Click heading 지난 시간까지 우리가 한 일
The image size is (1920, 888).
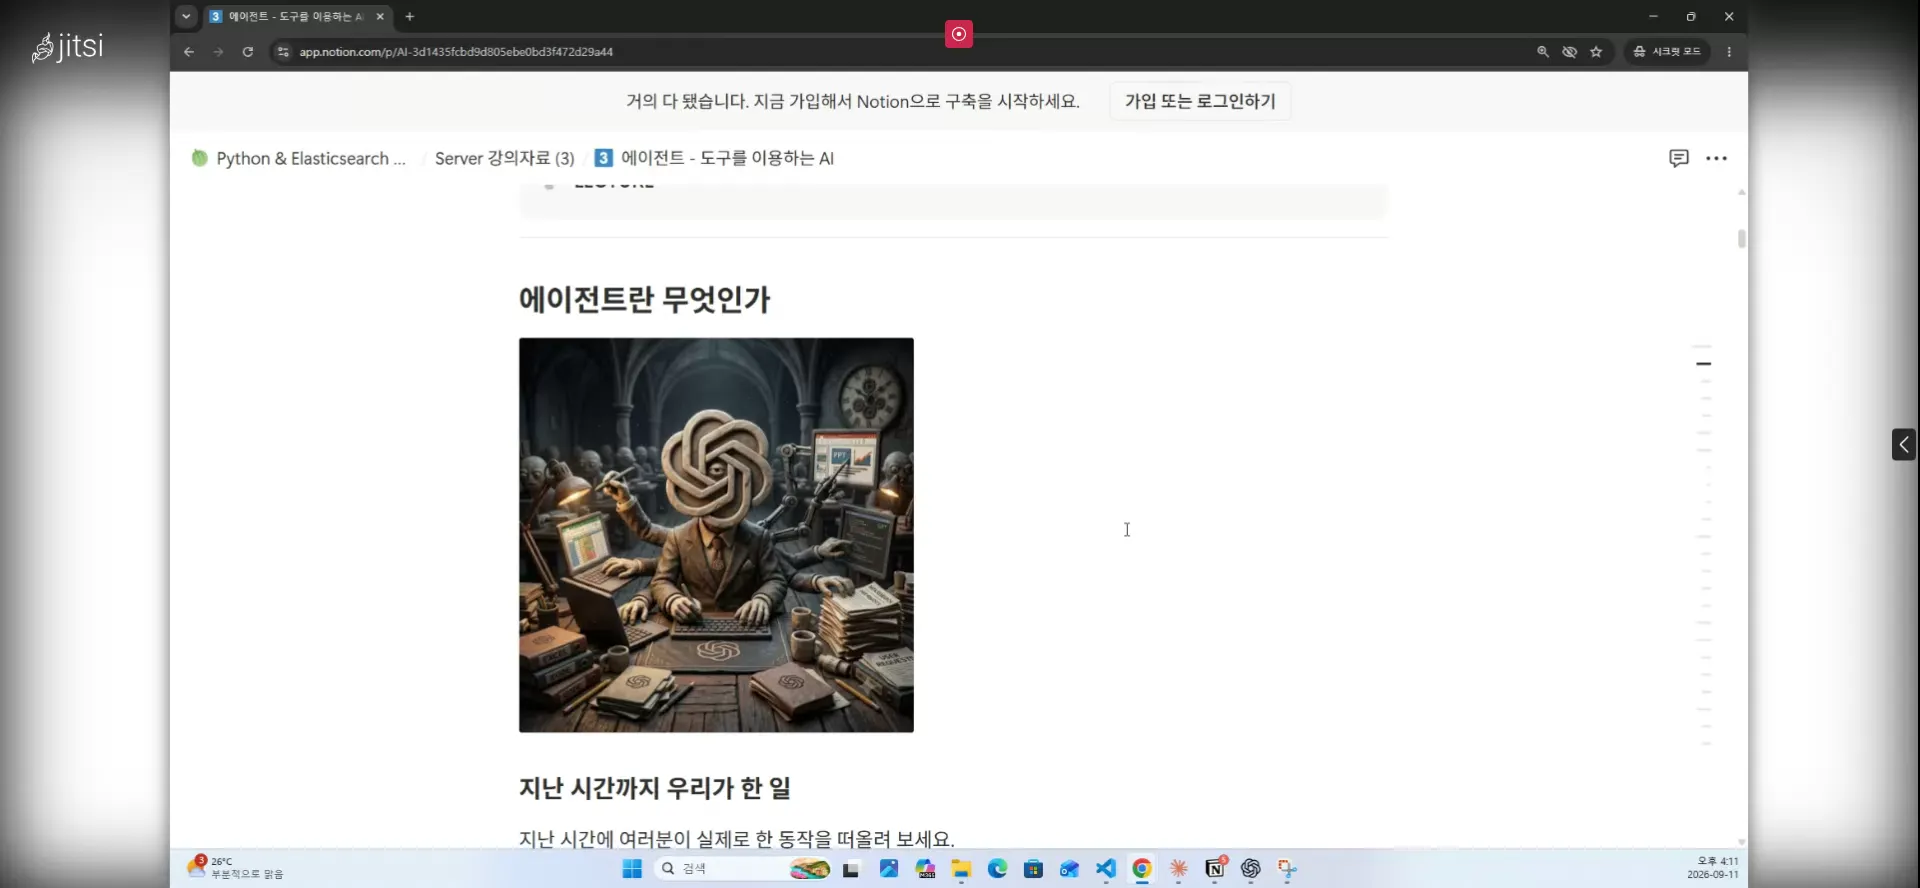tap(654, 788)
